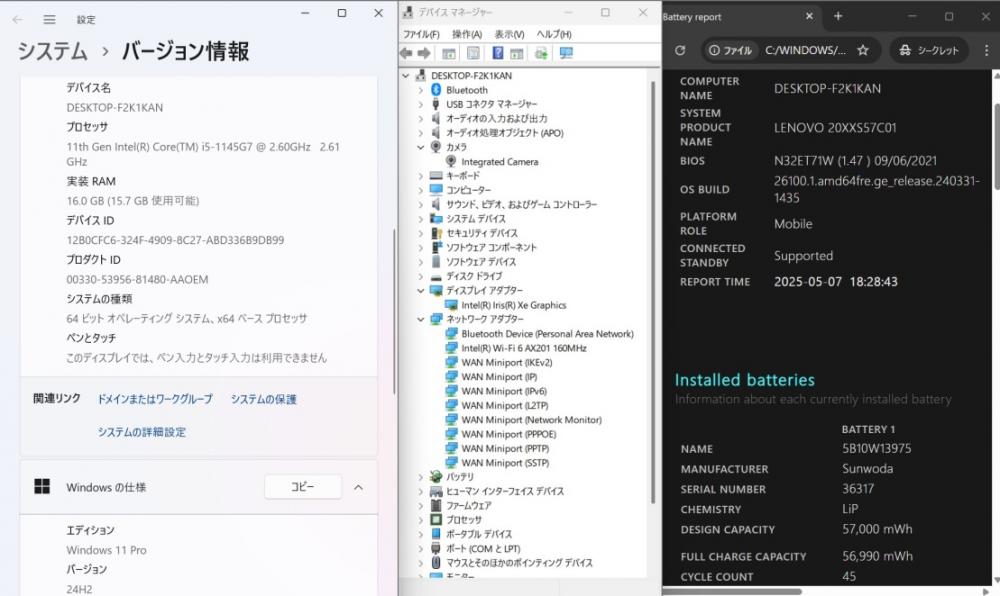Click the device ID value 12B0CFC6-324F-4909-8C27-ABD336B9DB99
This screenshot has height=596, width=1000.
tap(175, 240)
